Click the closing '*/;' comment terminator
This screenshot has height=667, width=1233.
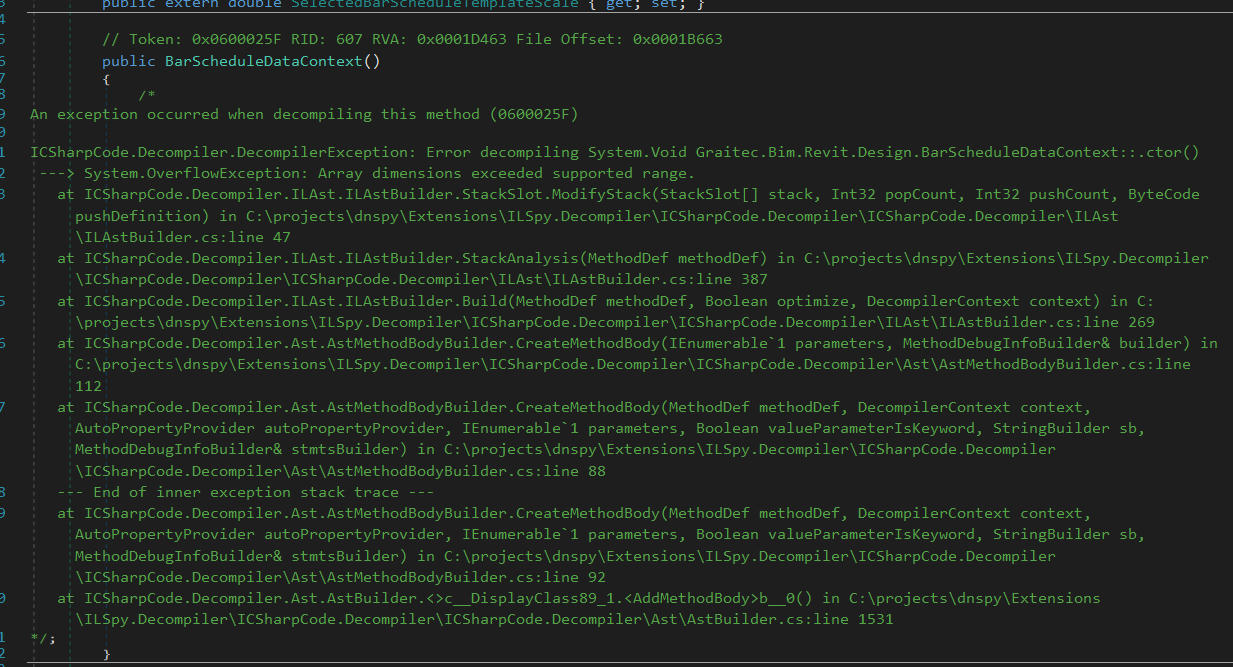pos(43,637)
